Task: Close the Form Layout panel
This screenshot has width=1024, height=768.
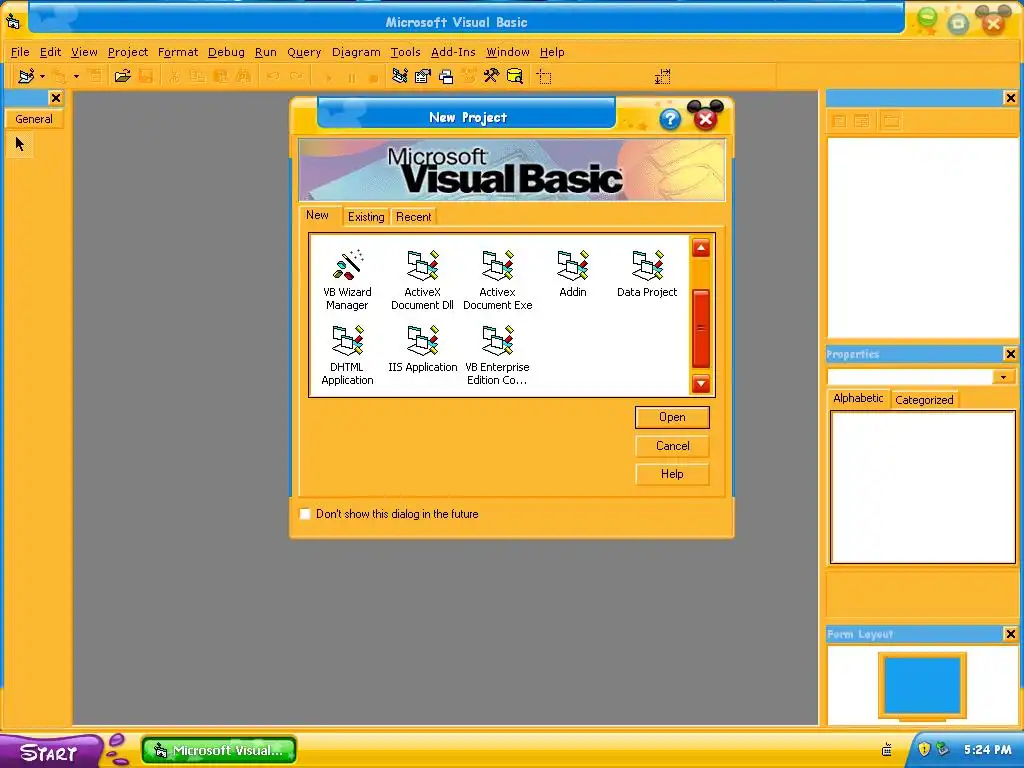Action: point(1010,634)
